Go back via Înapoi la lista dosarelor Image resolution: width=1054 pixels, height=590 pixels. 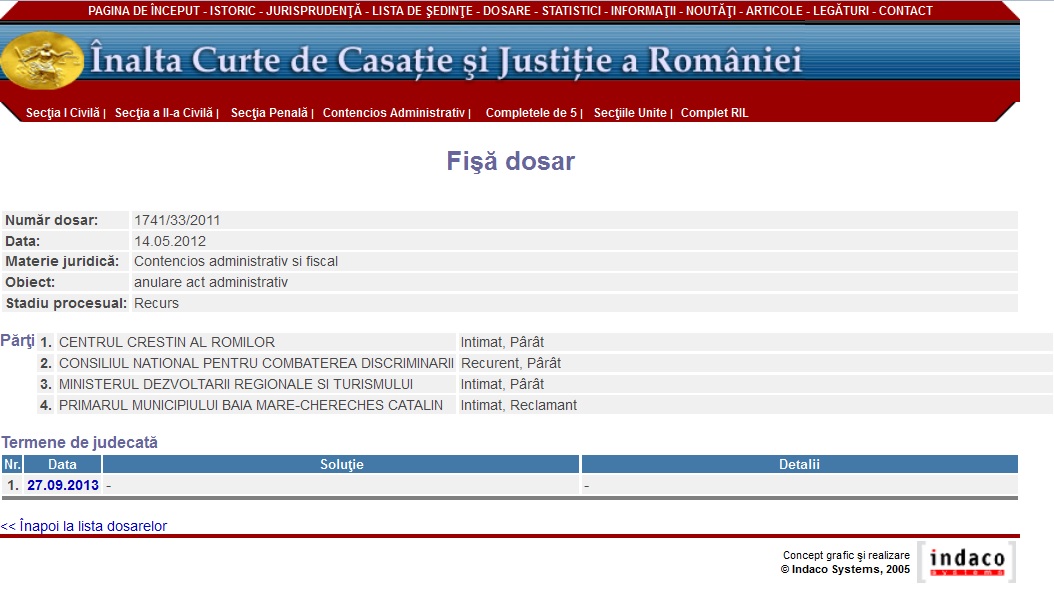pos(84,526)
